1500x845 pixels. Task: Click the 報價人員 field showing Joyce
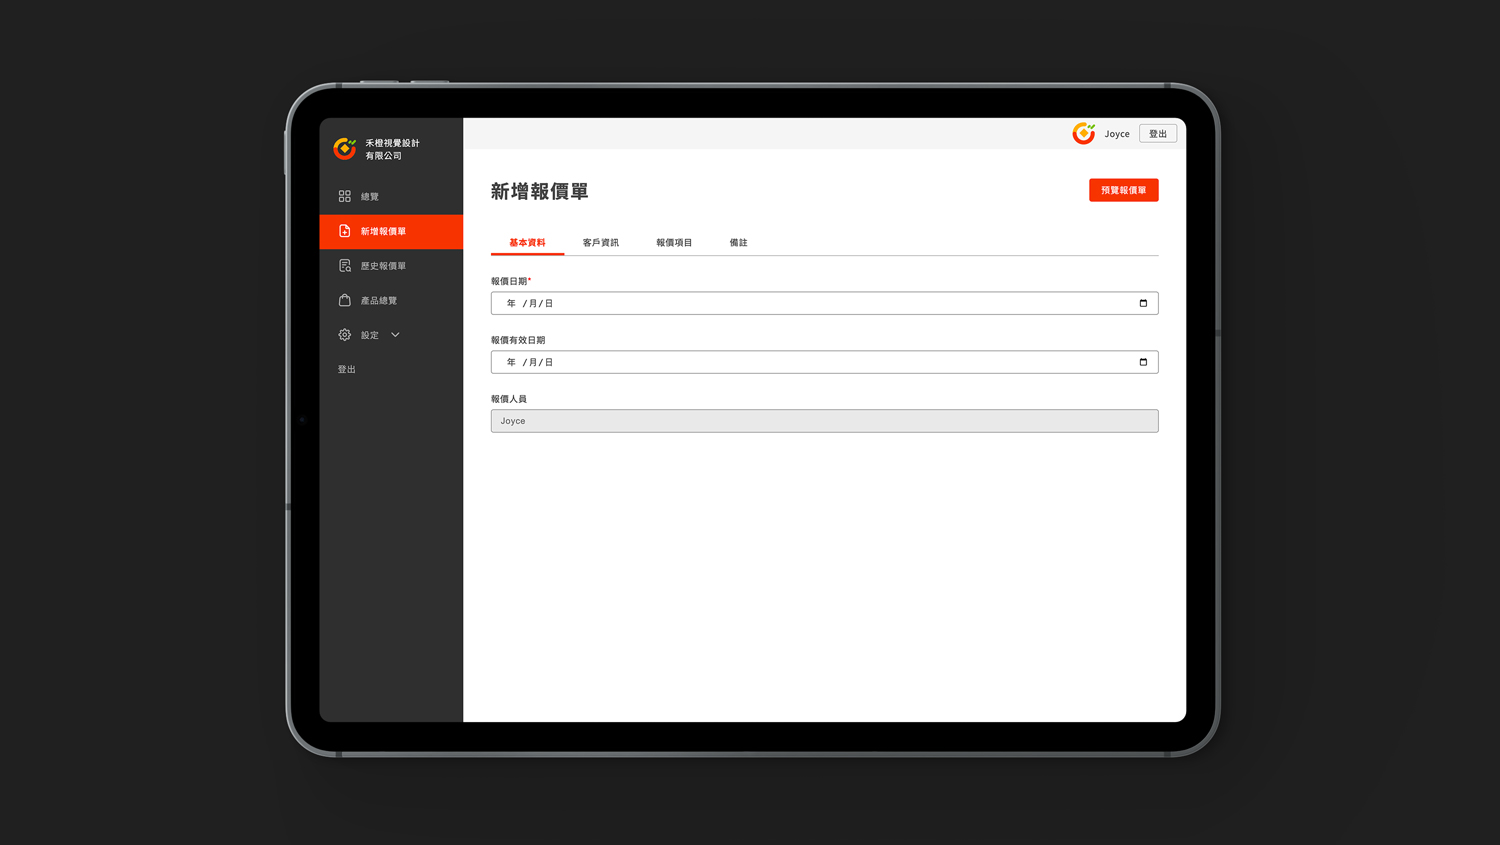(x=824, y=421)
